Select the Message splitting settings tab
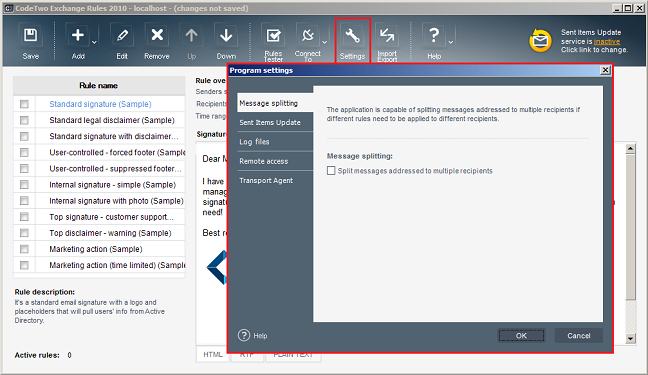This screenshot has width=648, height=375. 275,103
